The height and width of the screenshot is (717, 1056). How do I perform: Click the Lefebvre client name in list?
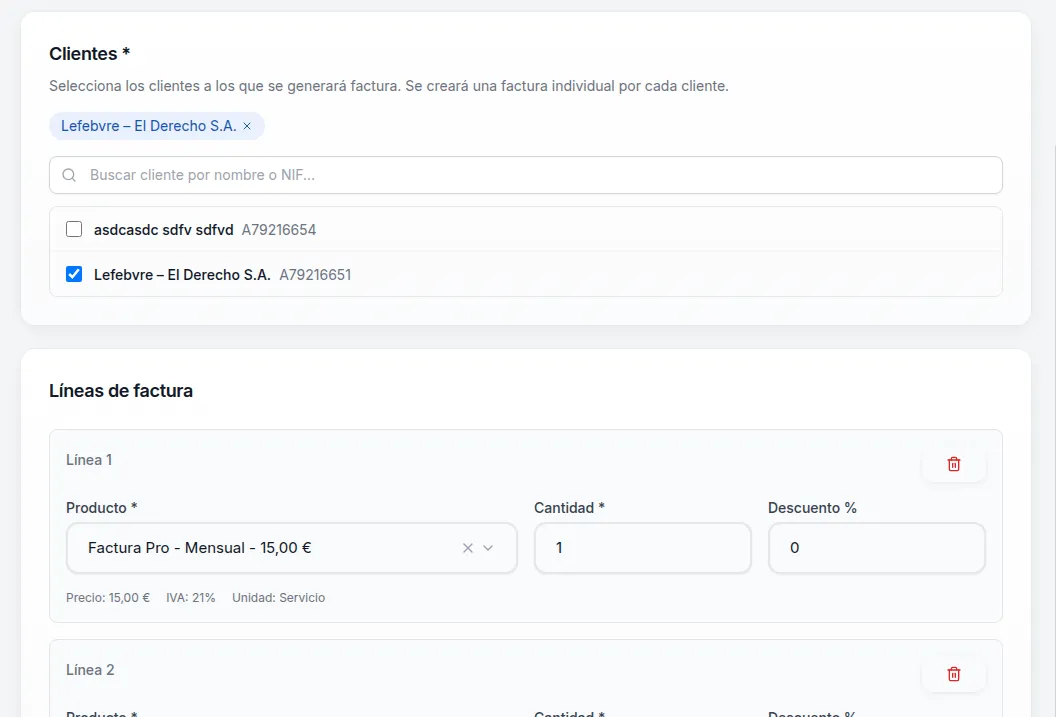182,275
